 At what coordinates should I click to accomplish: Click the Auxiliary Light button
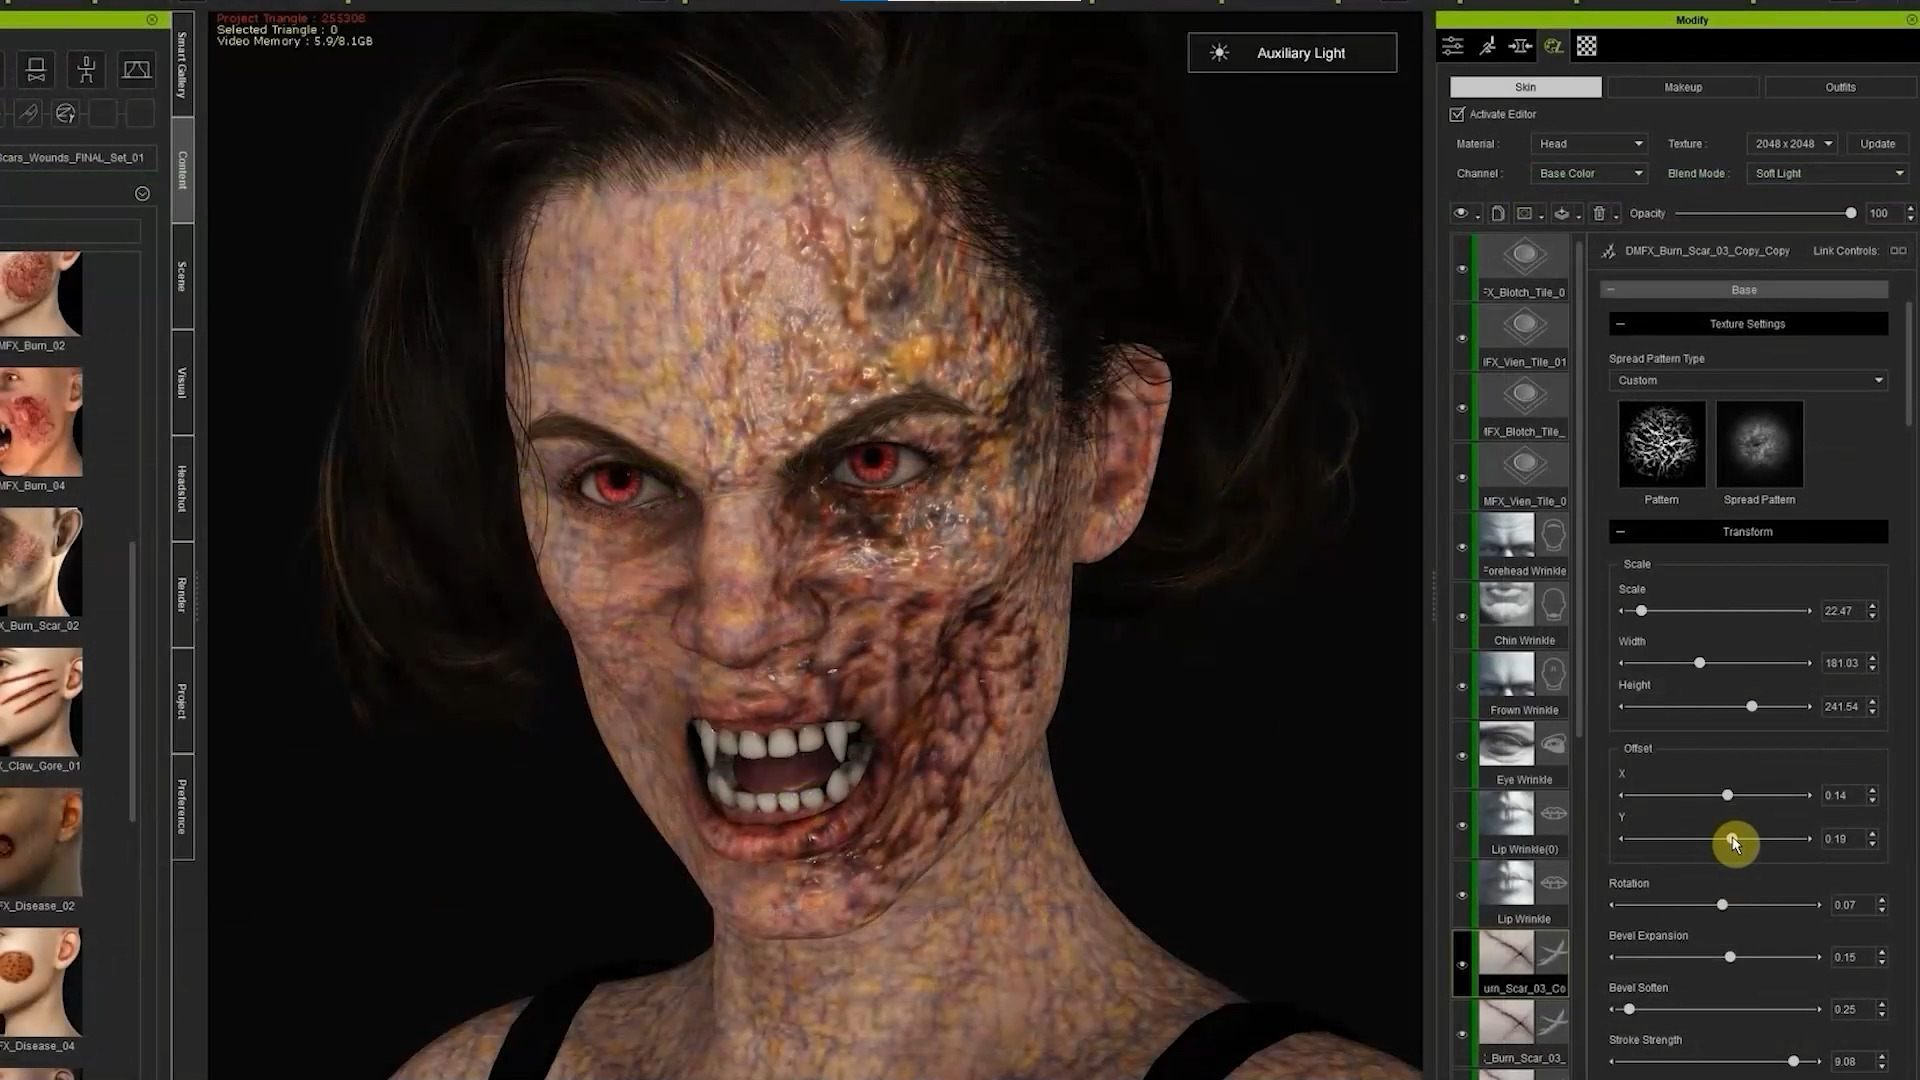(x=1292, y=53)
